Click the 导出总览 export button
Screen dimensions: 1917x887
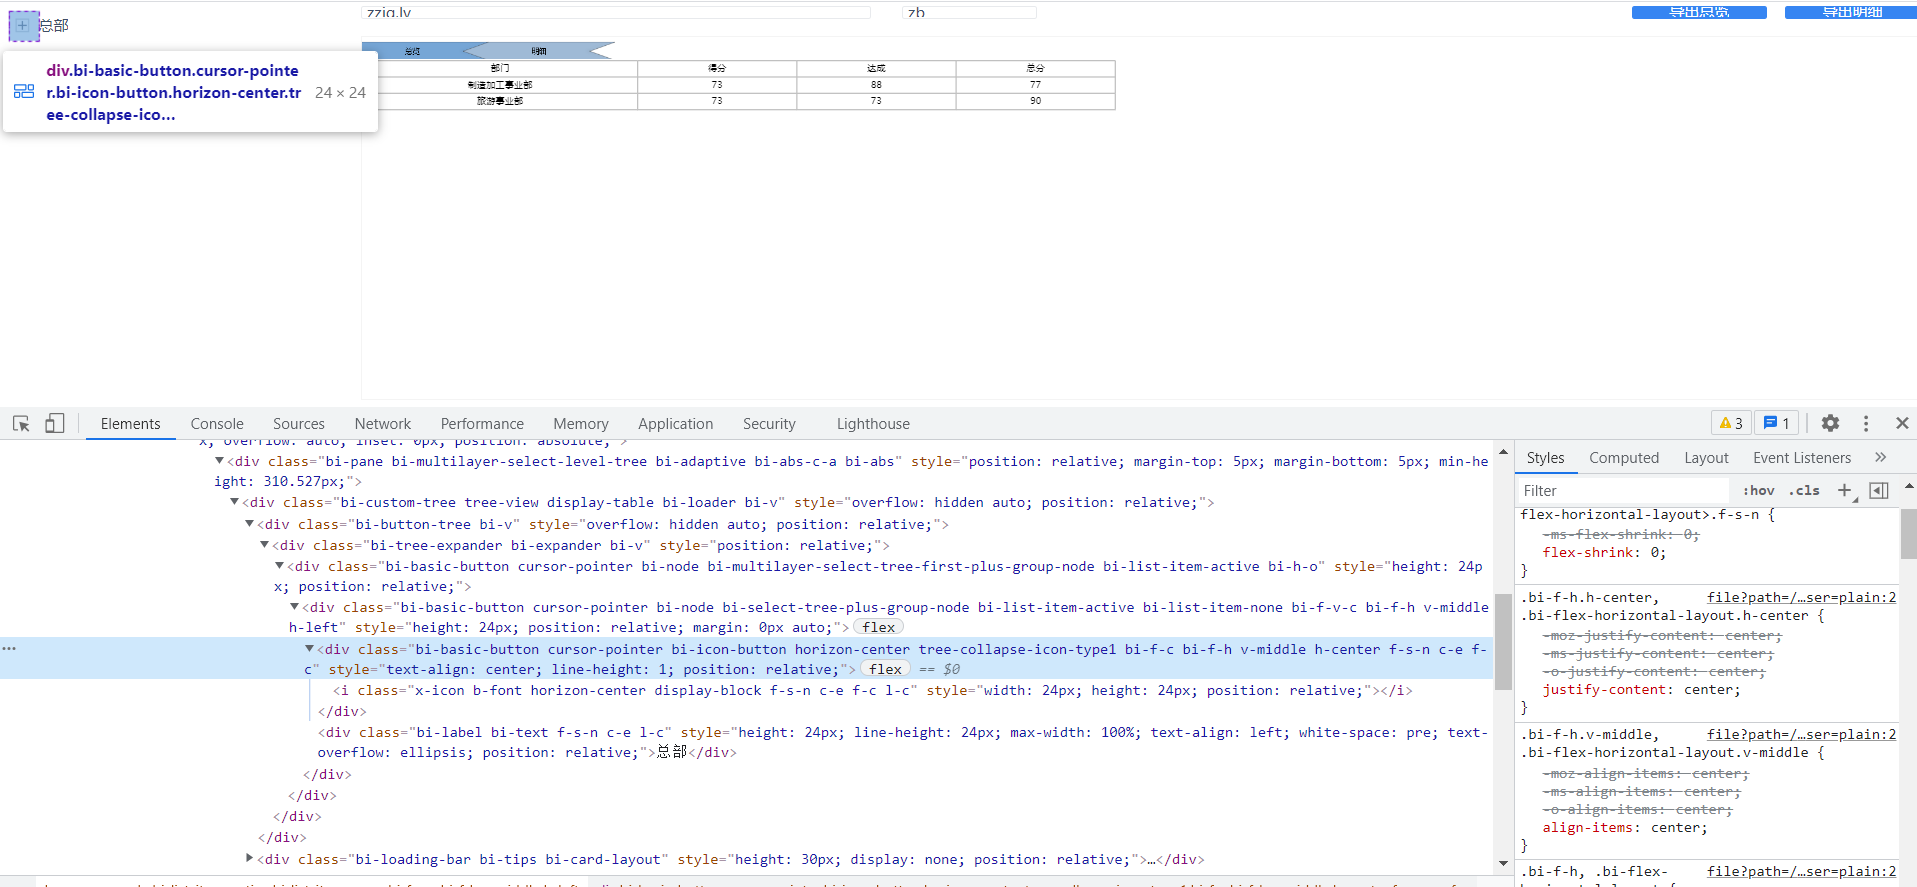(x=1699, y=12)
